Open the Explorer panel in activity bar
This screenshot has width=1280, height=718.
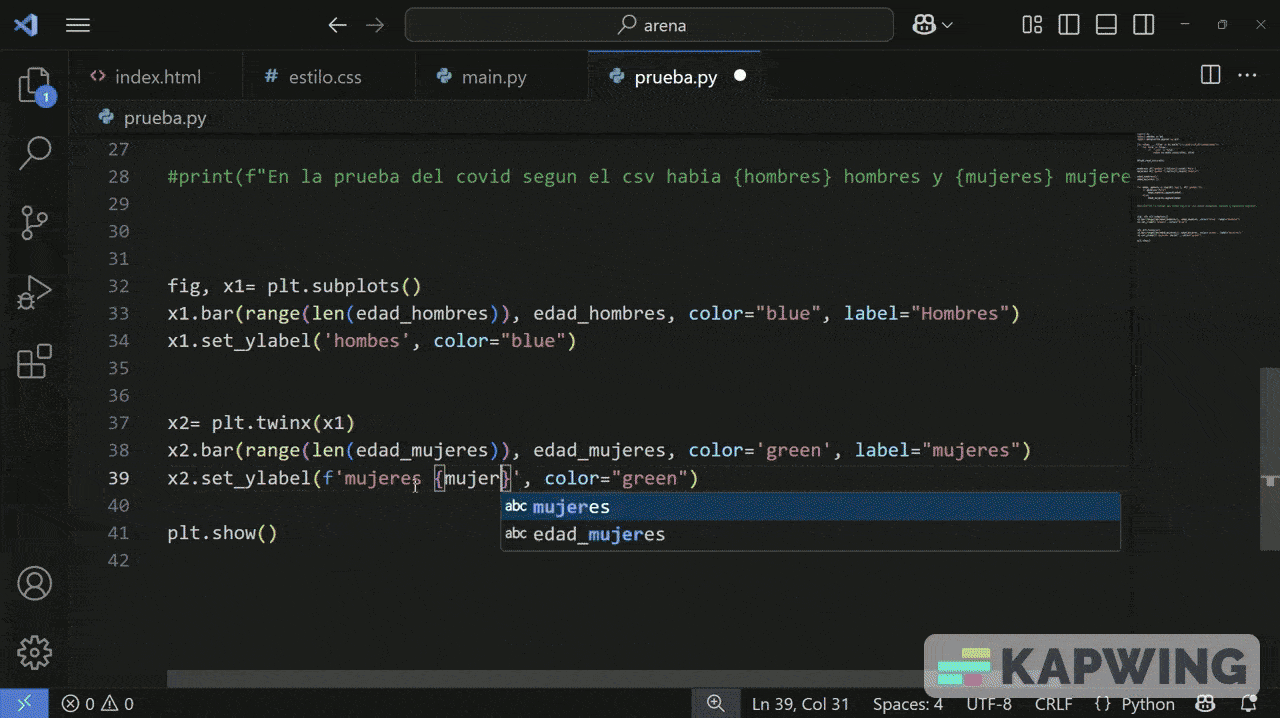34,86
